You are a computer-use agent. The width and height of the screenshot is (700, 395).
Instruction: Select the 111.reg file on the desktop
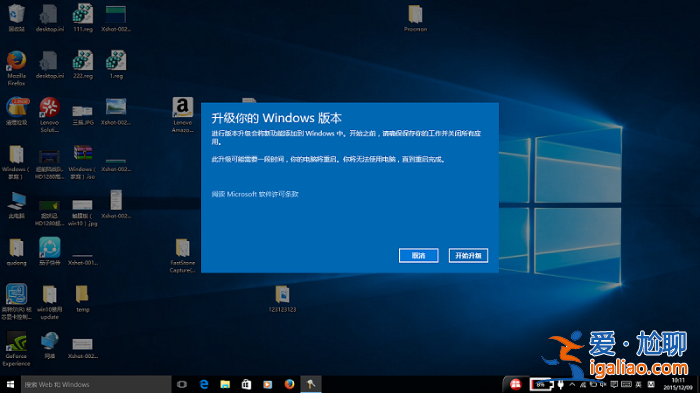coord(83,18)
